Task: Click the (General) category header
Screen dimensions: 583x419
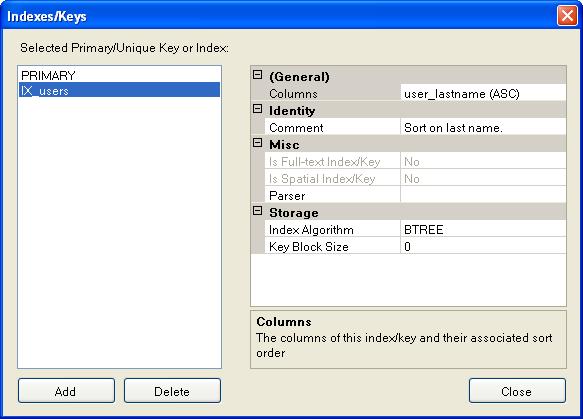Action: point(409,76)
